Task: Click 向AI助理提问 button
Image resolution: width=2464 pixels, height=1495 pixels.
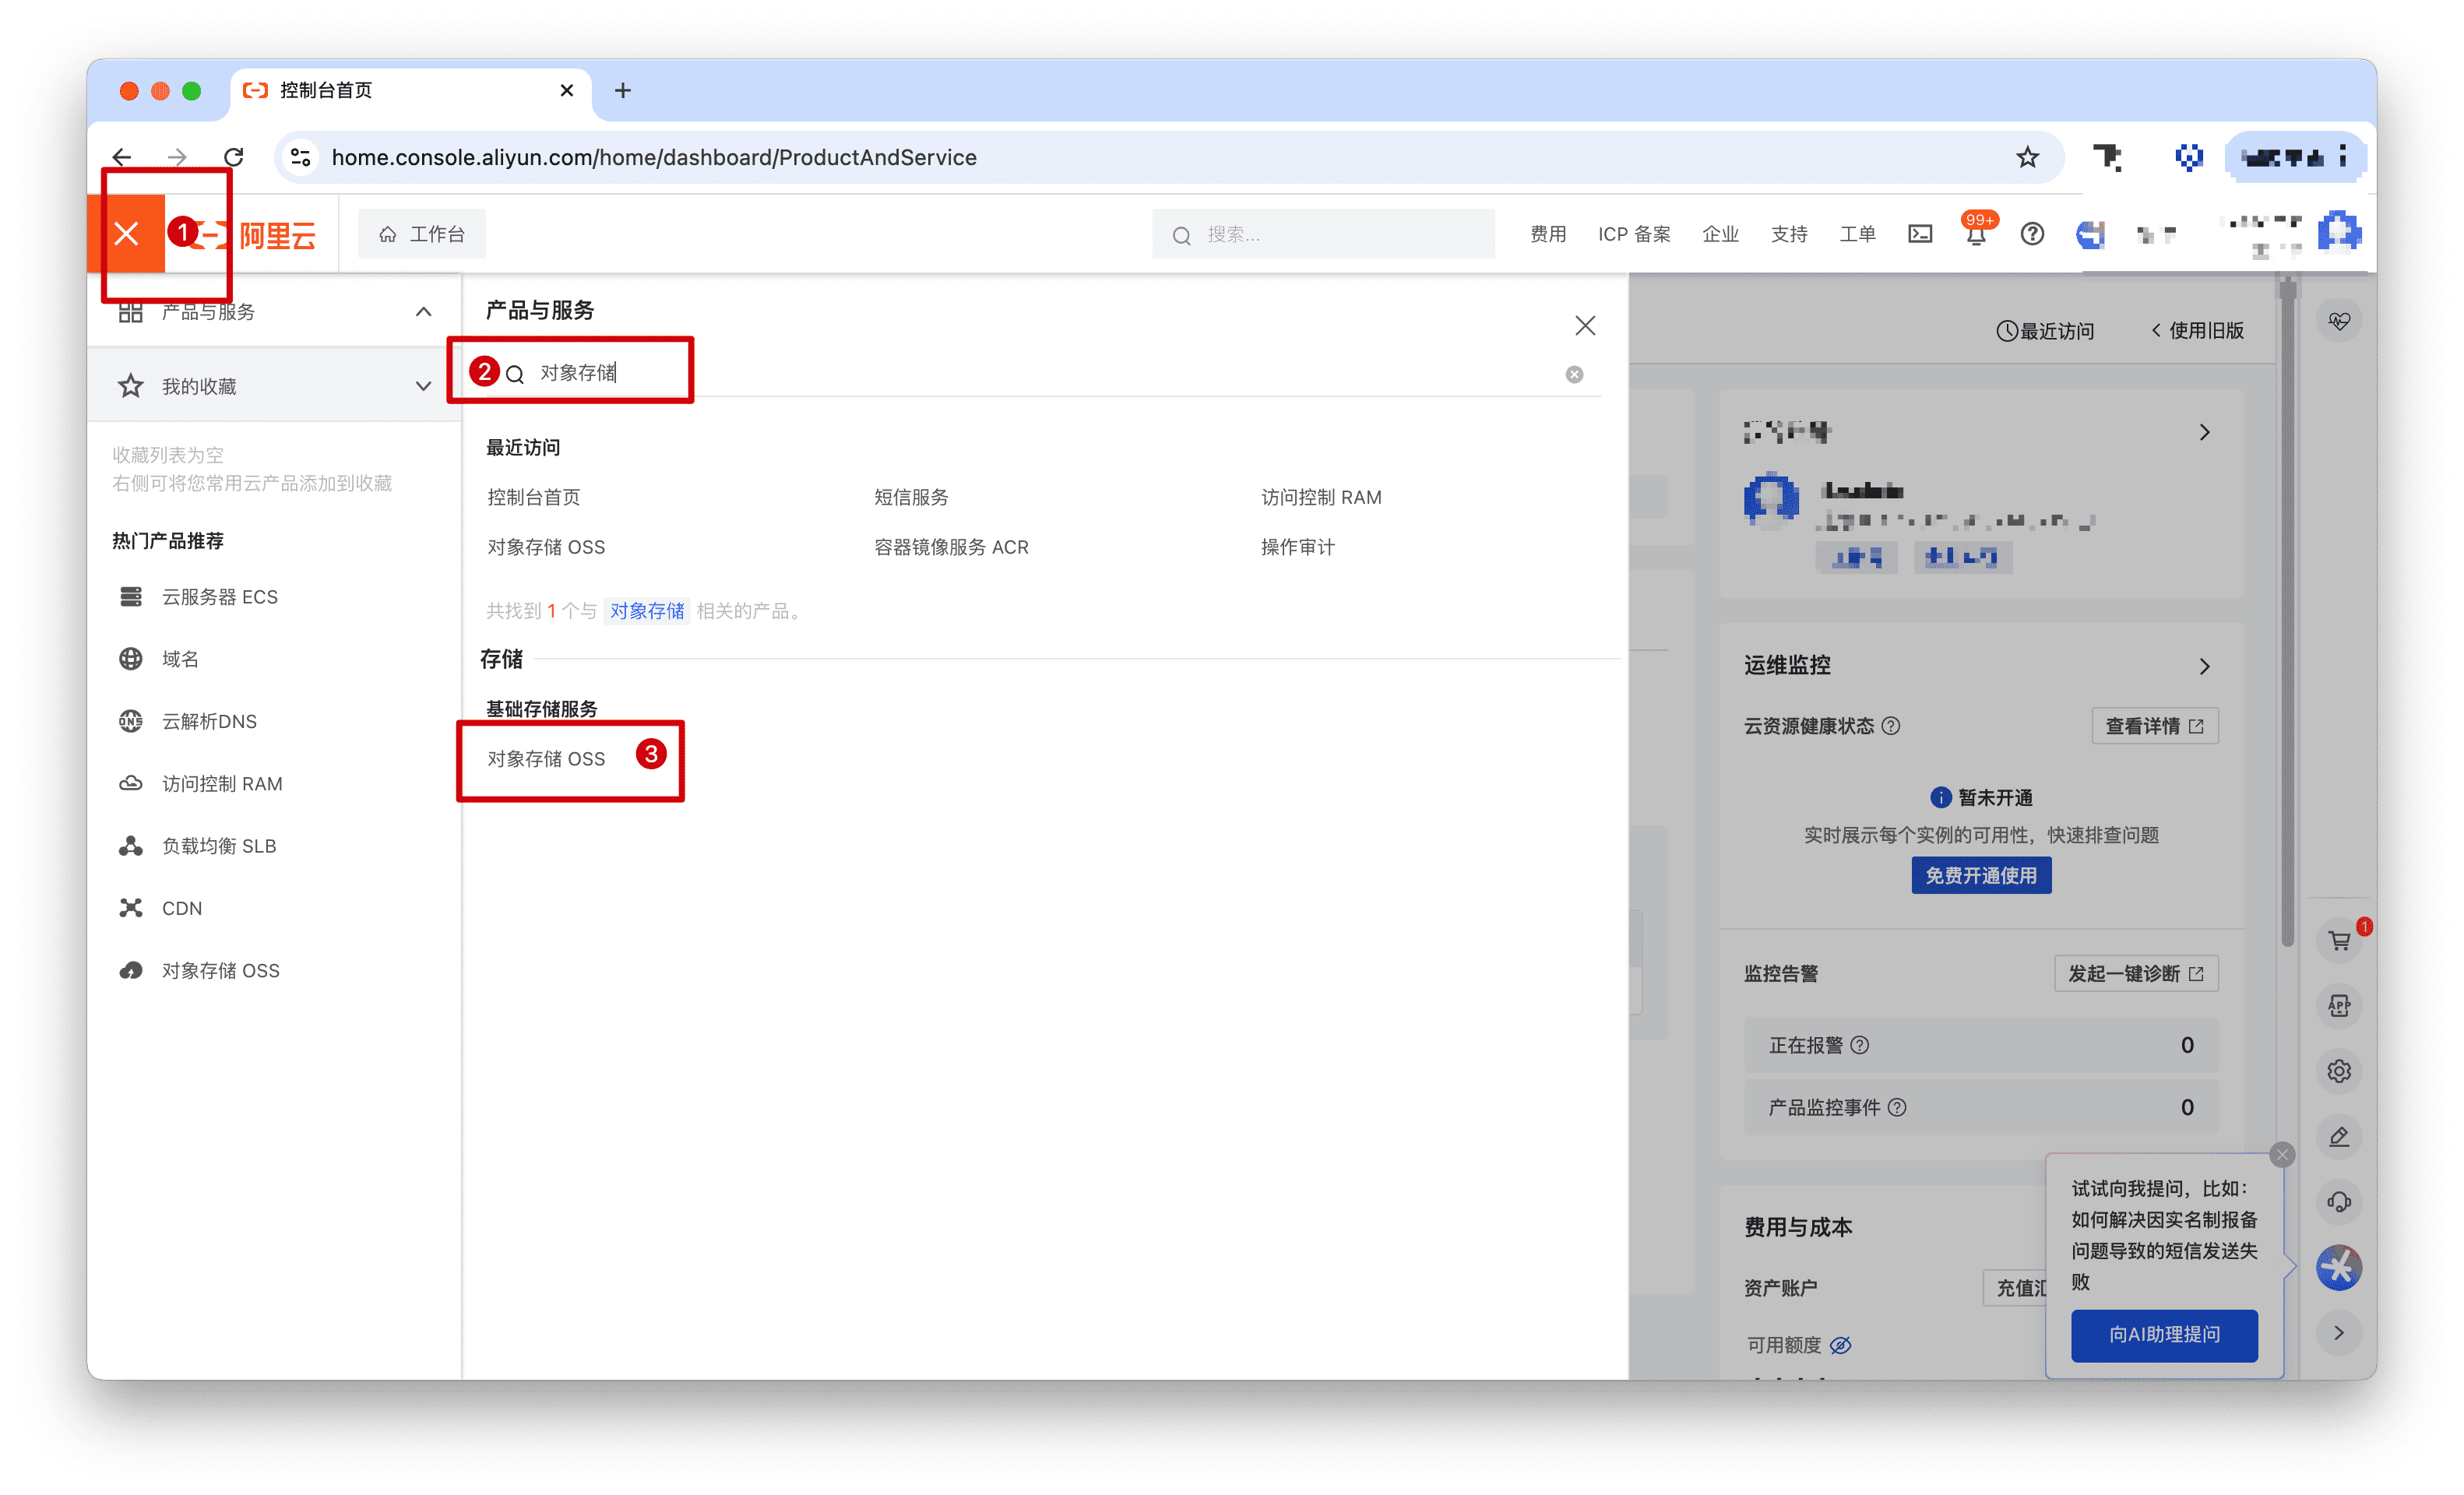Action: (2164, 1334)
